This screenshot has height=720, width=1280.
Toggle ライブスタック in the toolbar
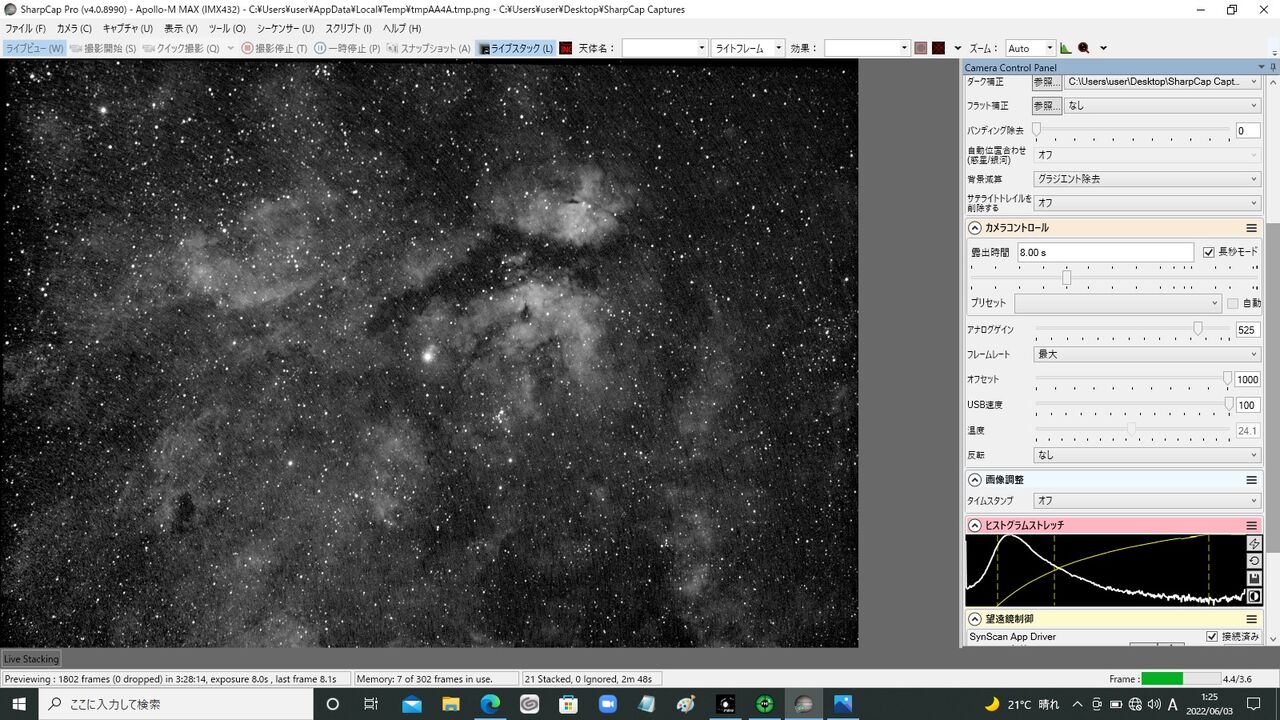coord(516,48)
